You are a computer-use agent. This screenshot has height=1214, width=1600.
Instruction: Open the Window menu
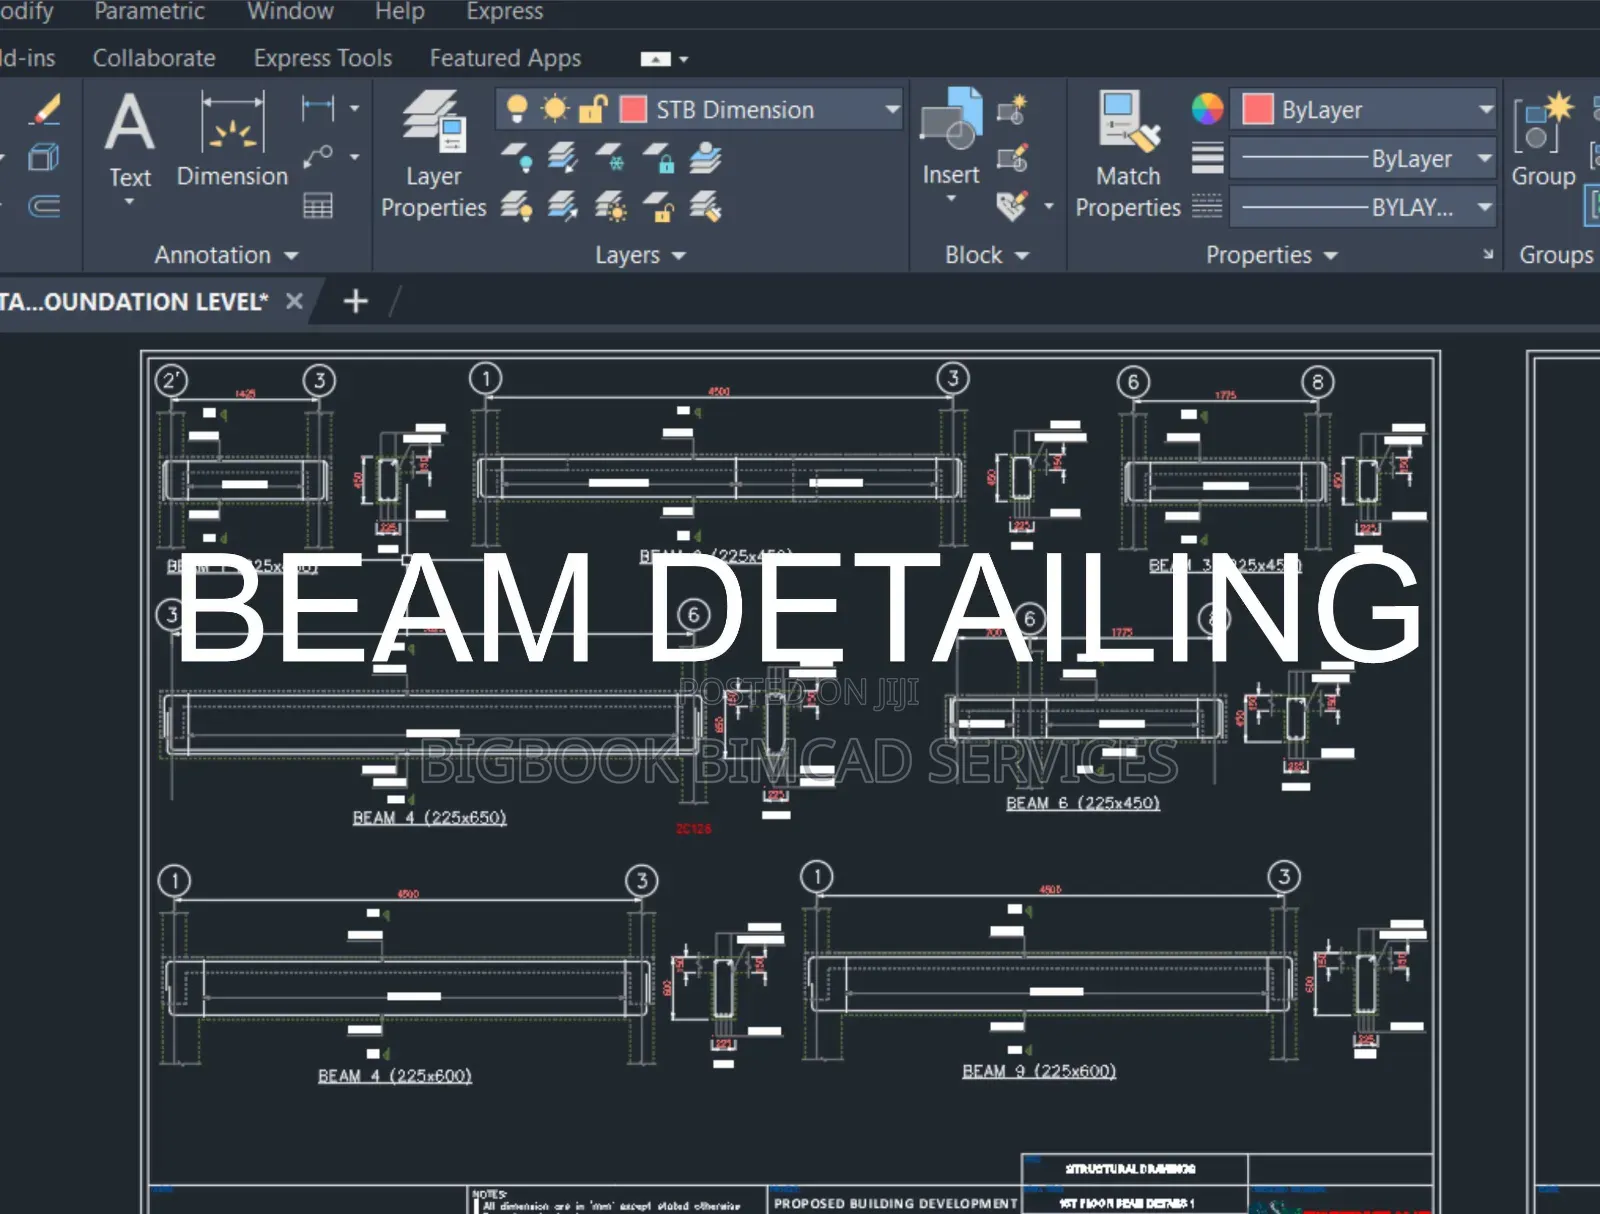tap(290, 11)
